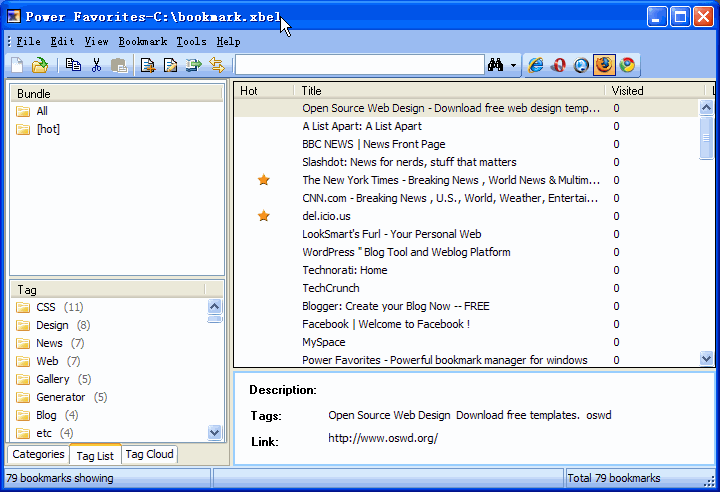Select the etc tag folder
Viewport: 720px width, 492px height.
pos(45,433)
